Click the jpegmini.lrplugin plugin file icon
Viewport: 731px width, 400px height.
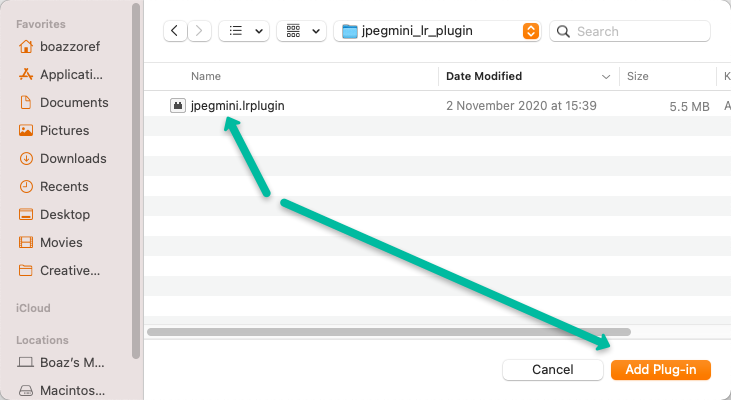coord(178,106)
